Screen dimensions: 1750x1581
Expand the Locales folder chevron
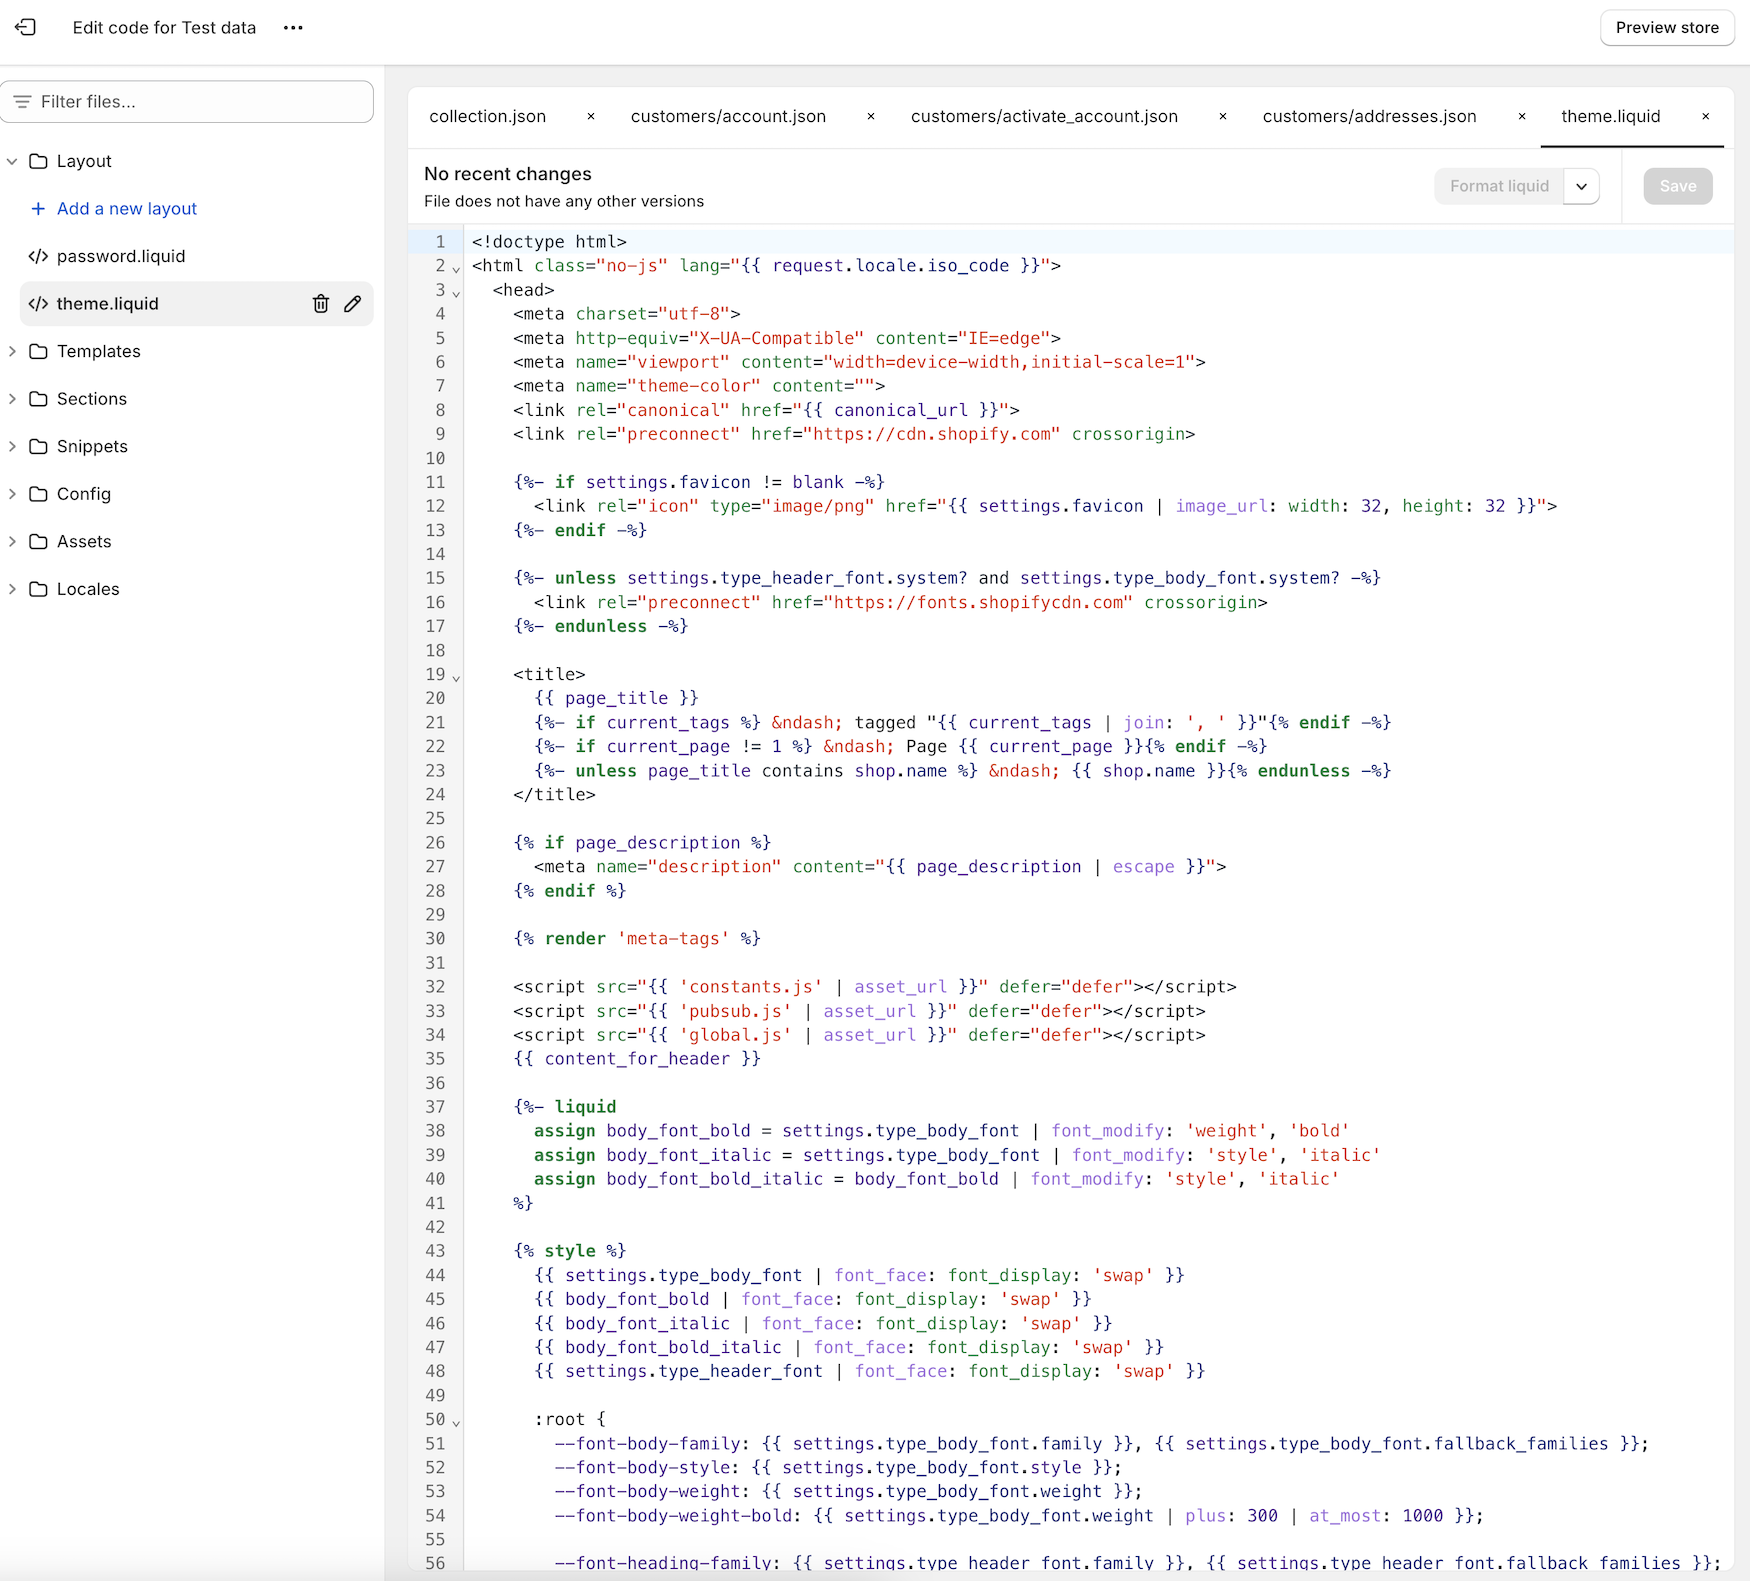pyautogui.click(x=12, y=589)
